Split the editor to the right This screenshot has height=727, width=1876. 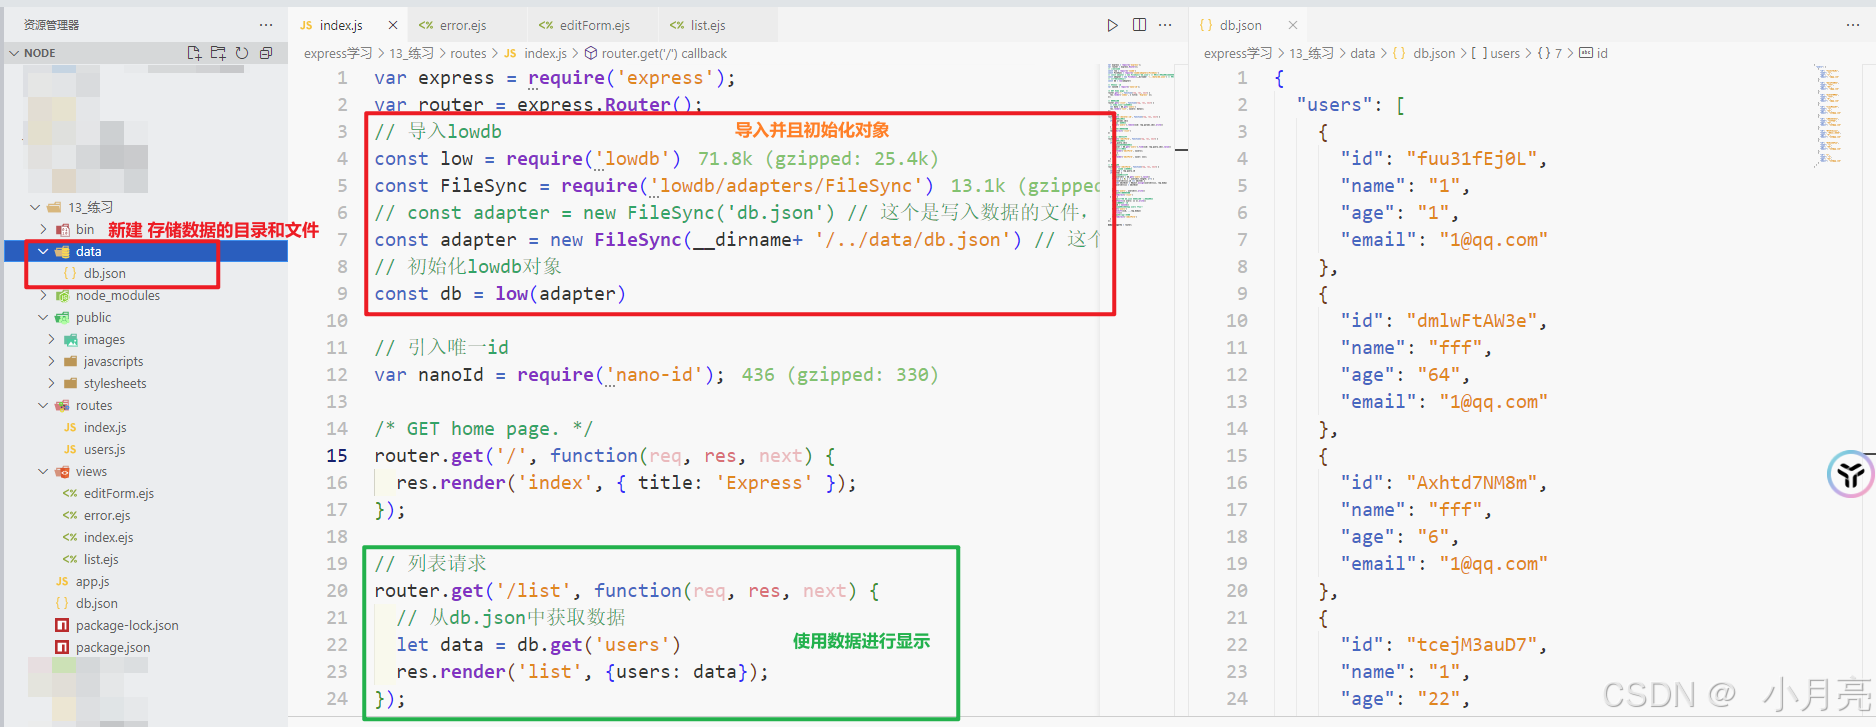click(1139, 25)
